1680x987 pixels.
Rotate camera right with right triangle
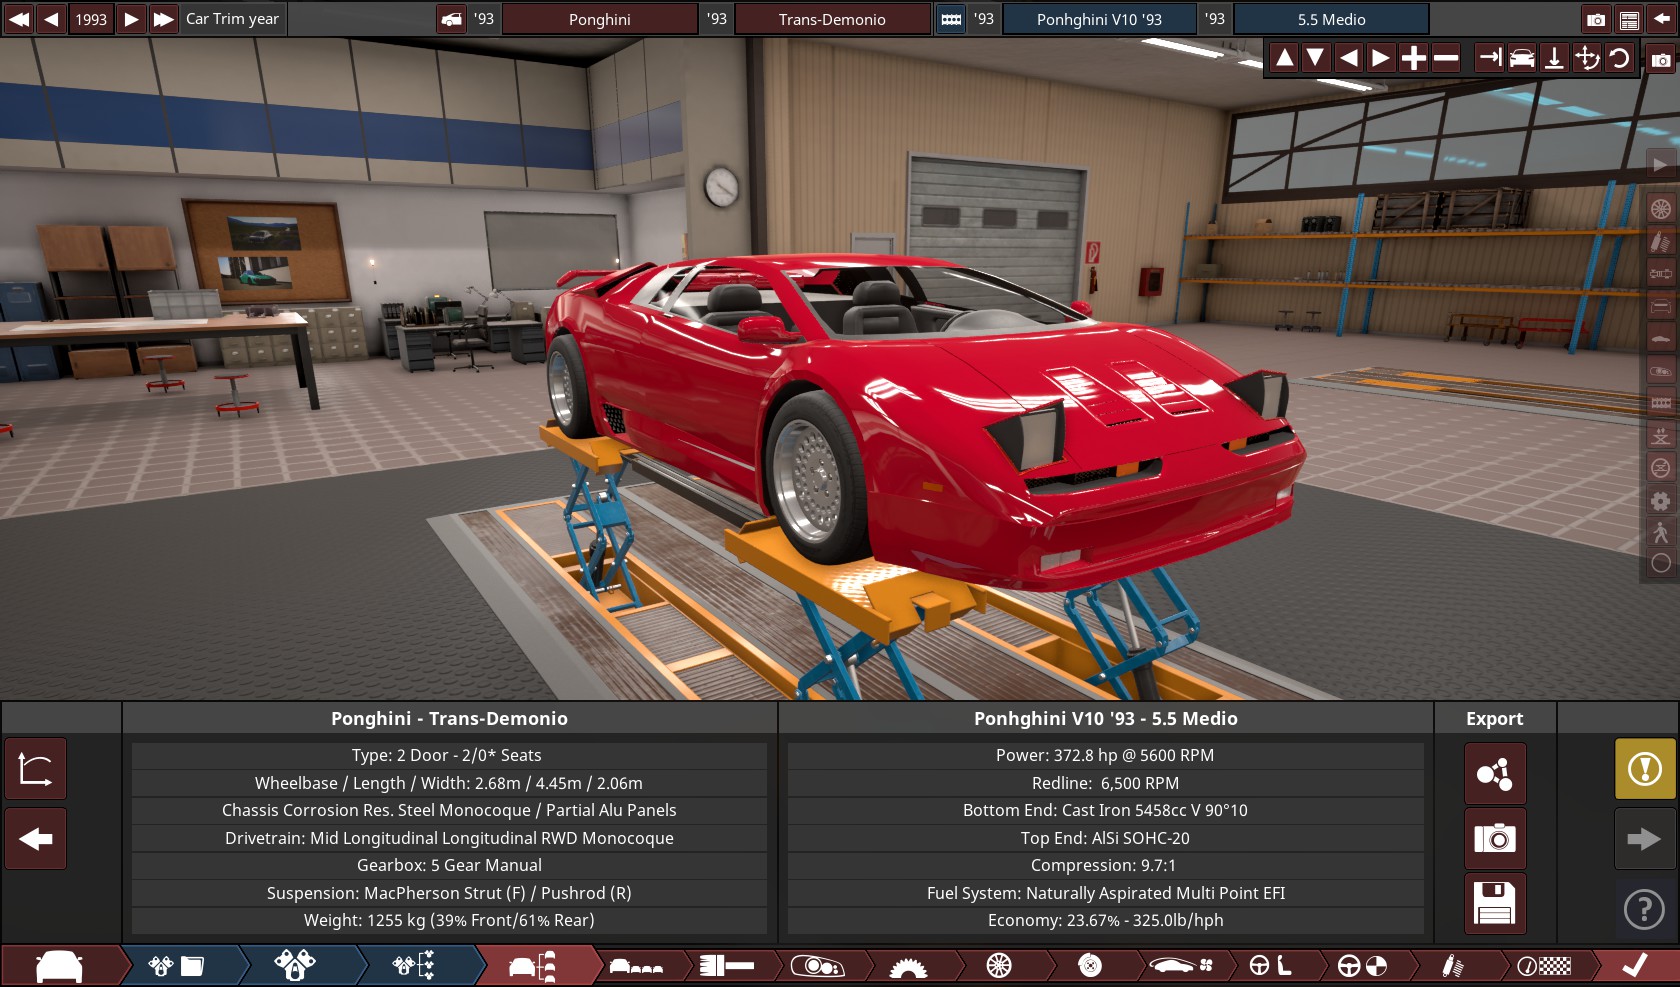point(1381,58)
